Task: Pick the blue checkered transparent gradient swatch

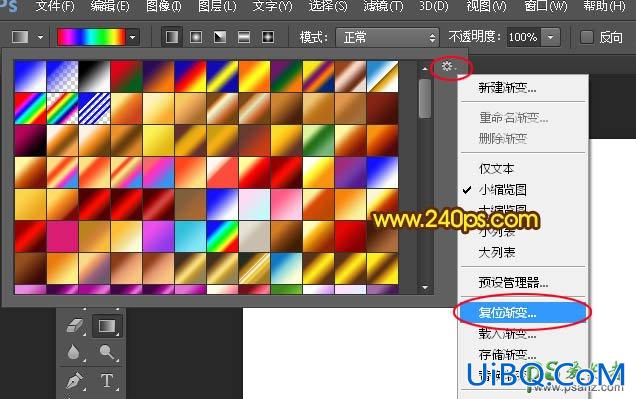Action: [62, 76]
